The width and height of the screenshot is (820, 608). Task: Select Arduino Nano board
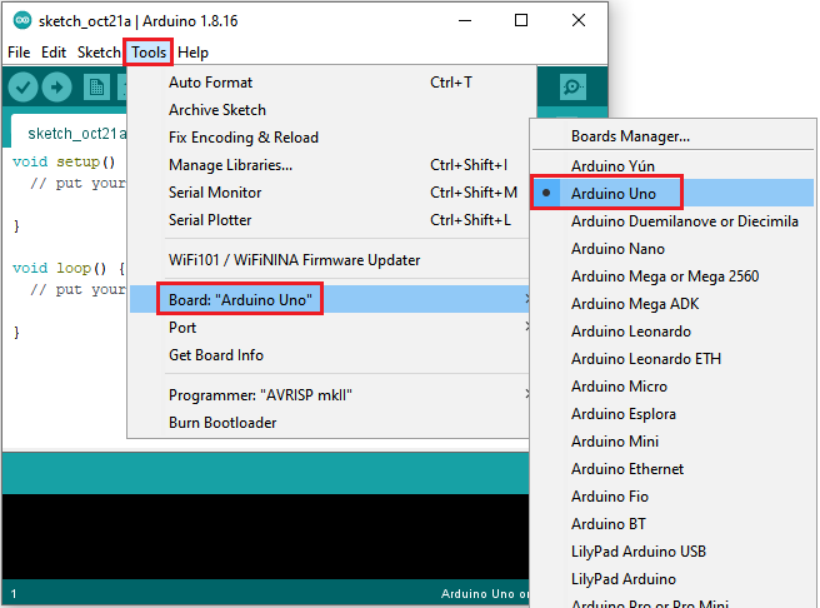click(x=673, y=249)
